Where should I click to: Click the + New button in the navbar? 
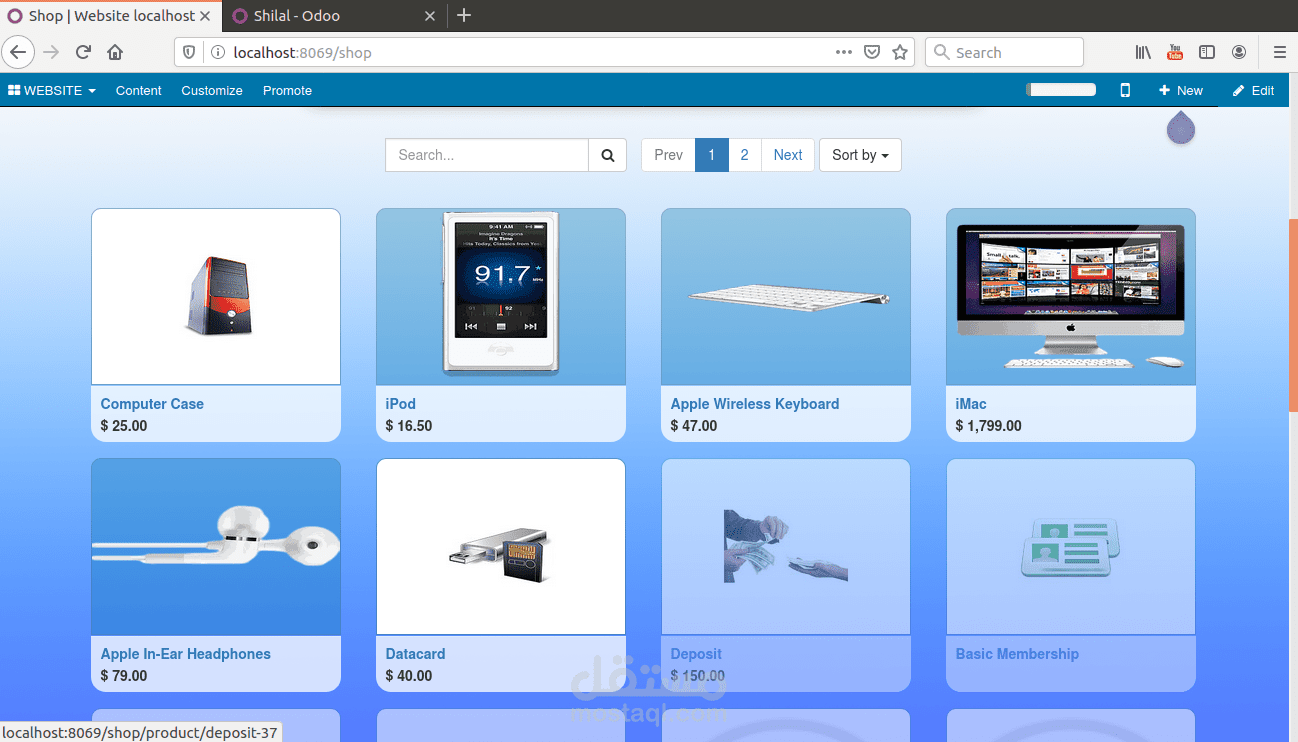click(x=1180, y=90)
